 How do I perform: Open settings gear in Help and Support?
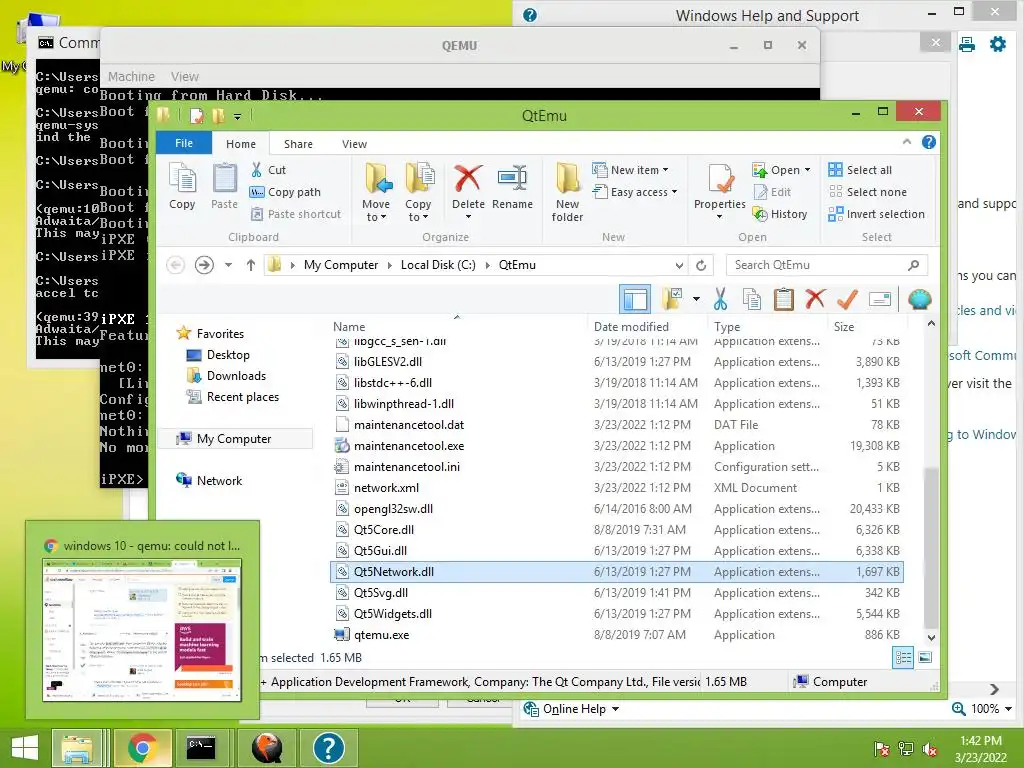(x=998, y=44)
